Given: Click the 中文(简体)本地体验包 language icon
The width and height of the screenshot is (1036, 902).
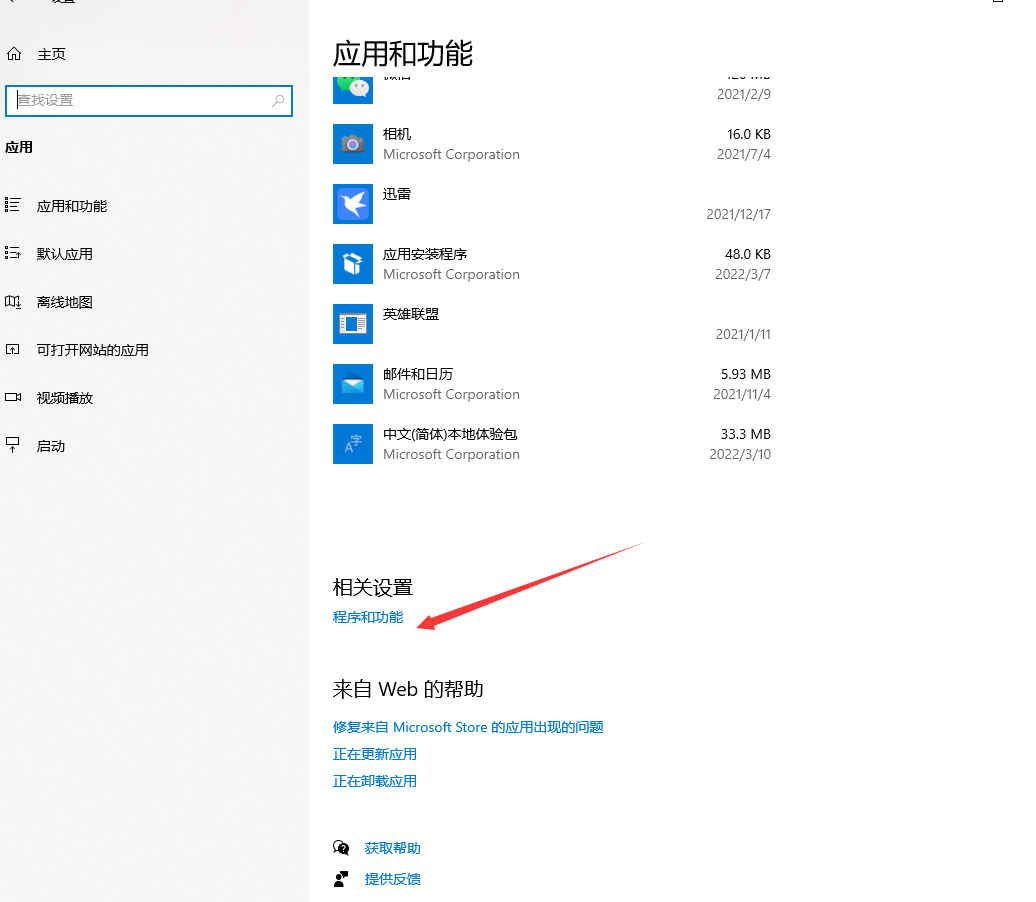Looking at the screenshot, I should click(353, 444).
